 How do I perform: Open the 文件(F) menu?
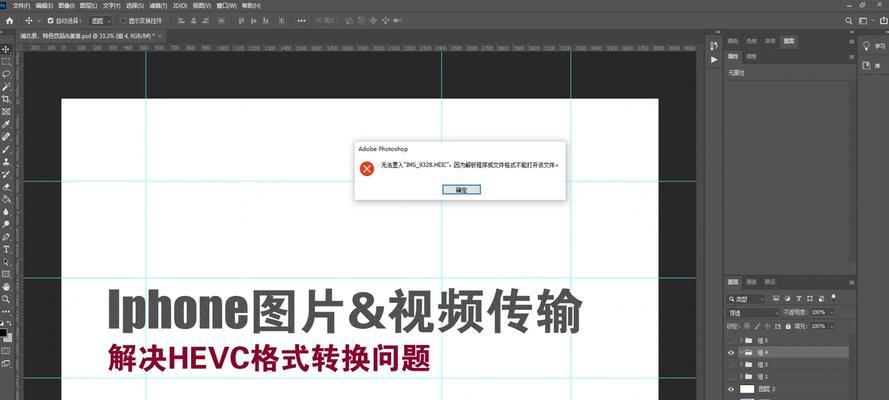[22, 6]
